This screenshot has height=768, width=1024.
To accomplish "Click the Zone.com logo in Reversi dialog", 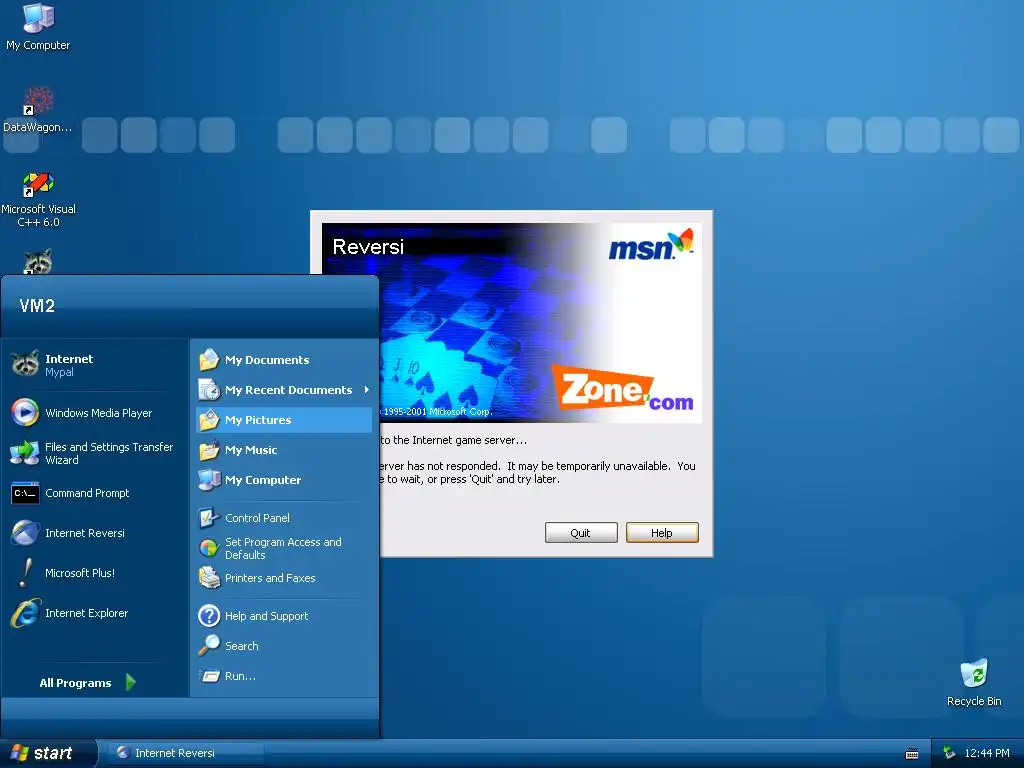I will pyautogui.click(x=623, y=389).
